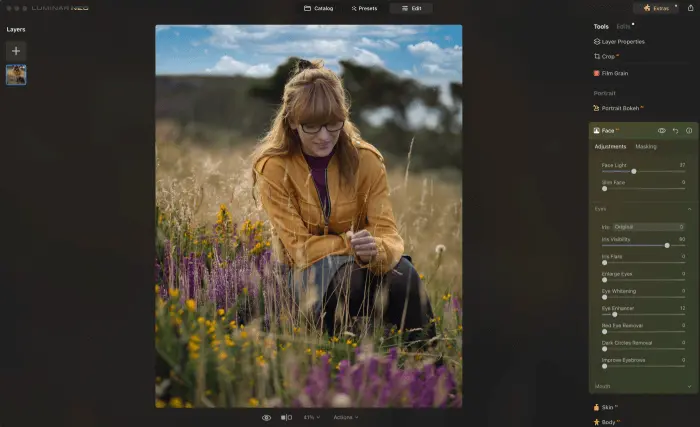Expand the Mouth section

(x=689, y=386)
